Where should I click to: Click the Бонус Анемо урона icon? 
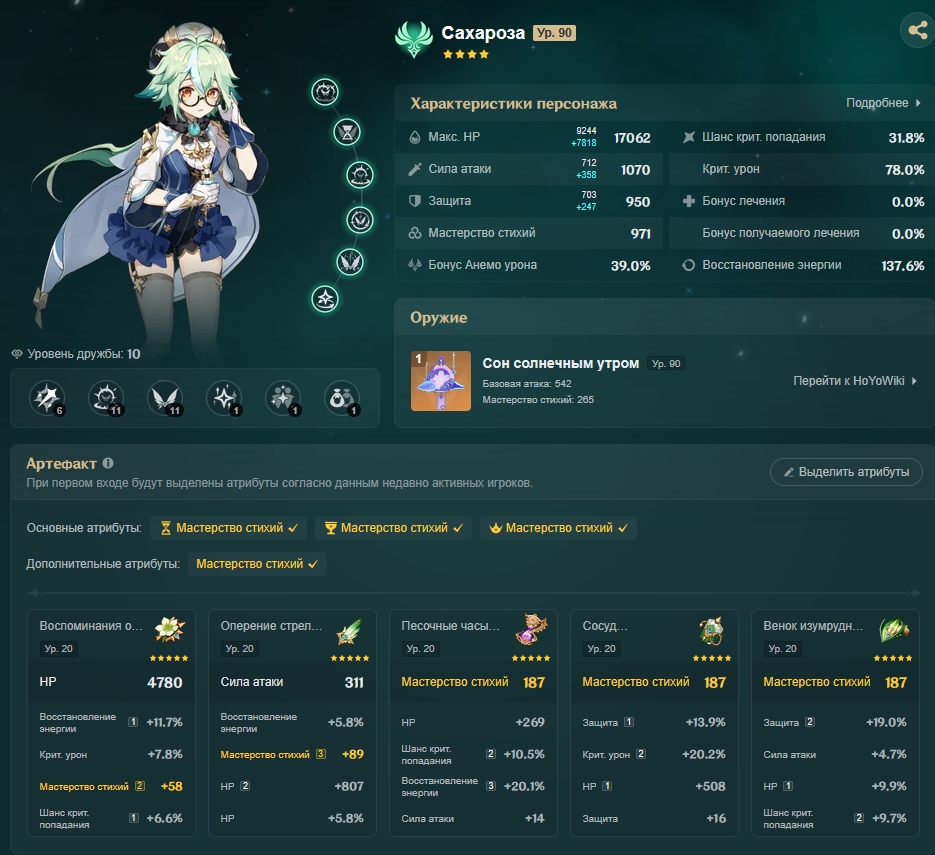pos(414,265)
